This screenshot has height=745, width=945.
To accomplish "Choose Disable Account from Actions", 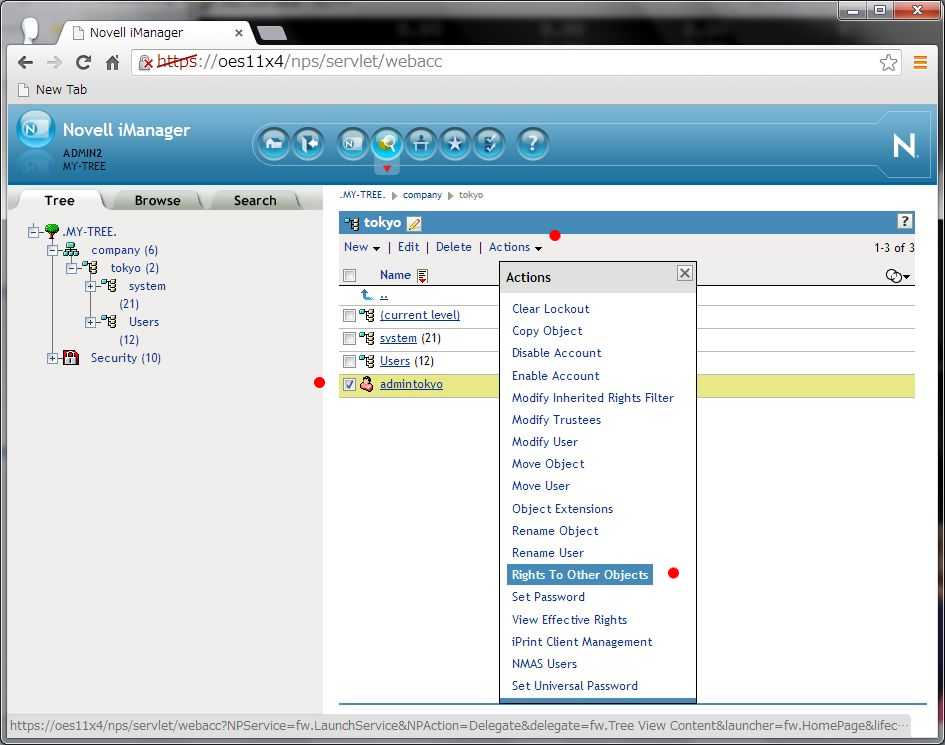I will click(556, 353).
